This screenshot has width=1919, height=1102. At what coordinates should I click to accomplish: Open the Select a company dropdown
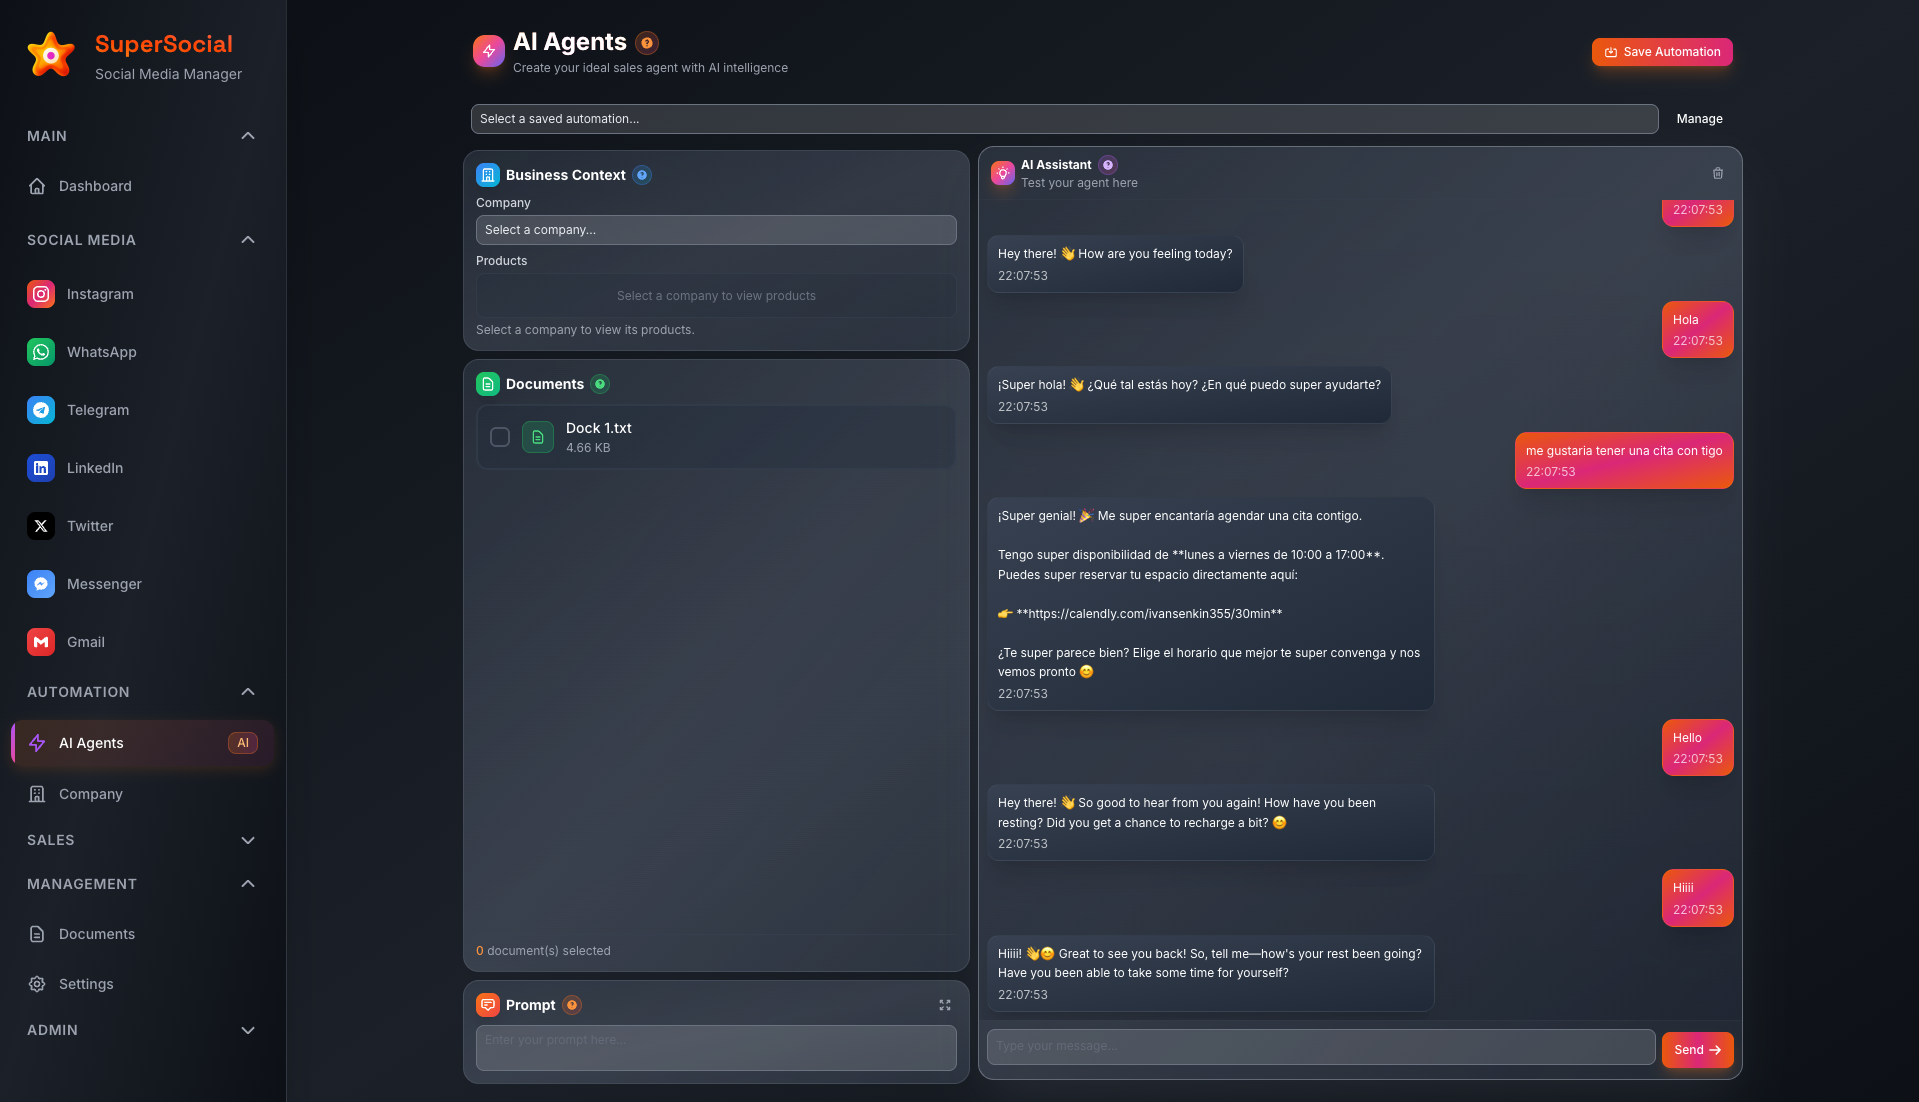coord(716,230)
